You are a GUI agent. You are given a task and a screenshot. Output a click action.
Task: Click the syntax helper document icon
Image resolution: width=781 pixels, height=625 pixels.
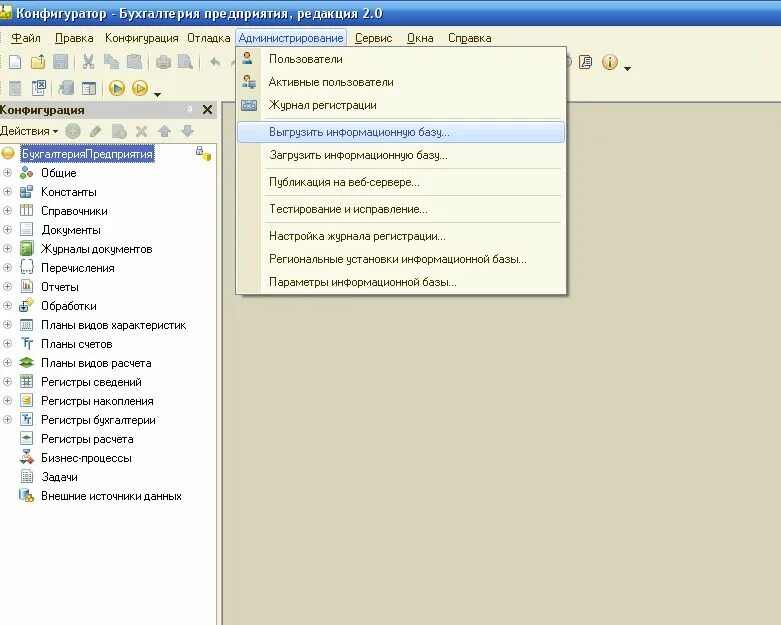[586, 62]
